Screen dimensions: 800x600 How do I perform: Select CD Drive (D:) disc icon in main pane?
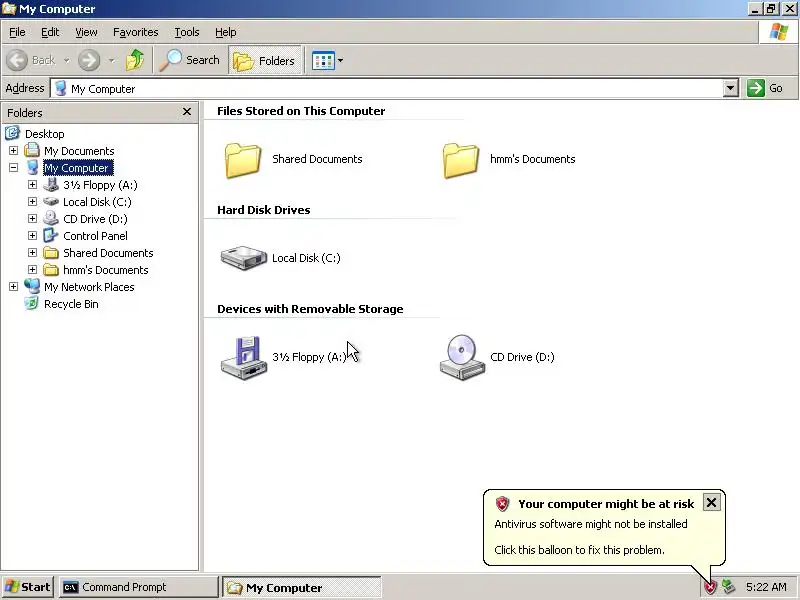point(462,357)
